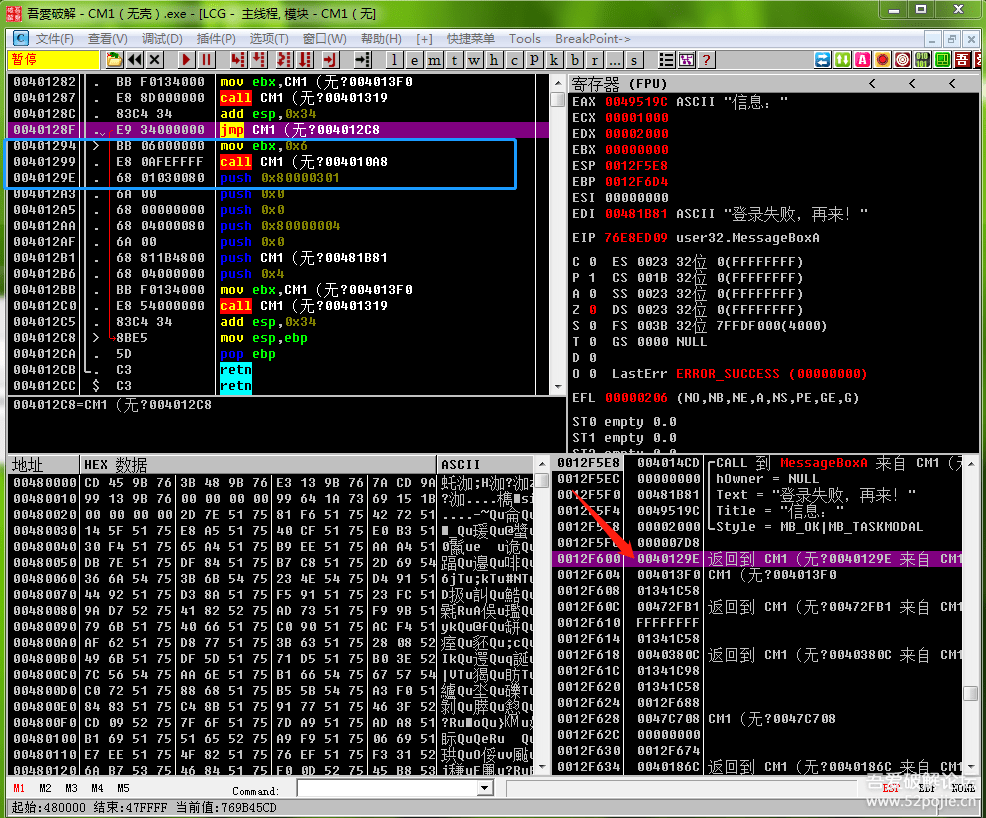Image resolution: width=986 pixels, height=818 pixels.
Task: Click the Open file folder icon
Action: click(x=115, y=60)
